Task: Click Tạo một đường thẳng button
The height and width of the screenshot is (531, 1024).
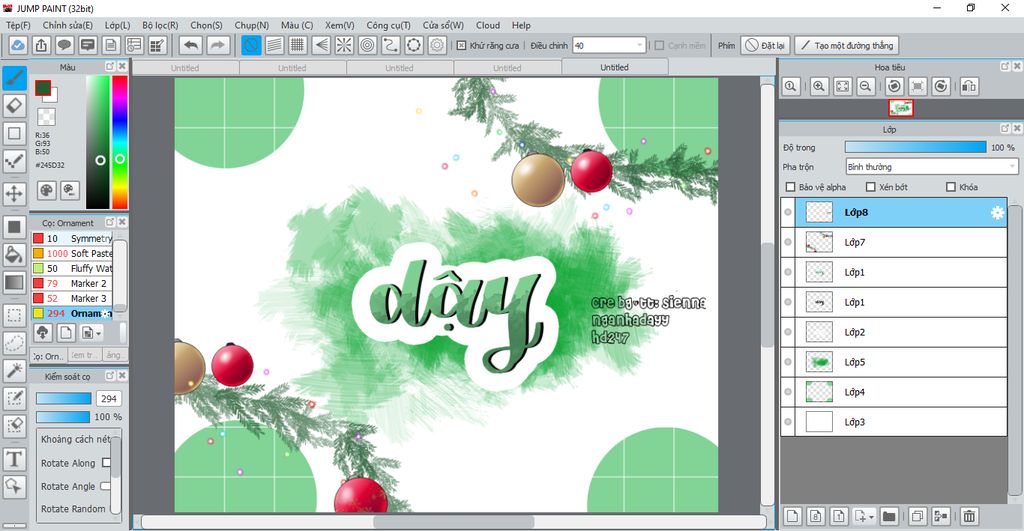Action: pyautogui.click(x=846, y=45)
